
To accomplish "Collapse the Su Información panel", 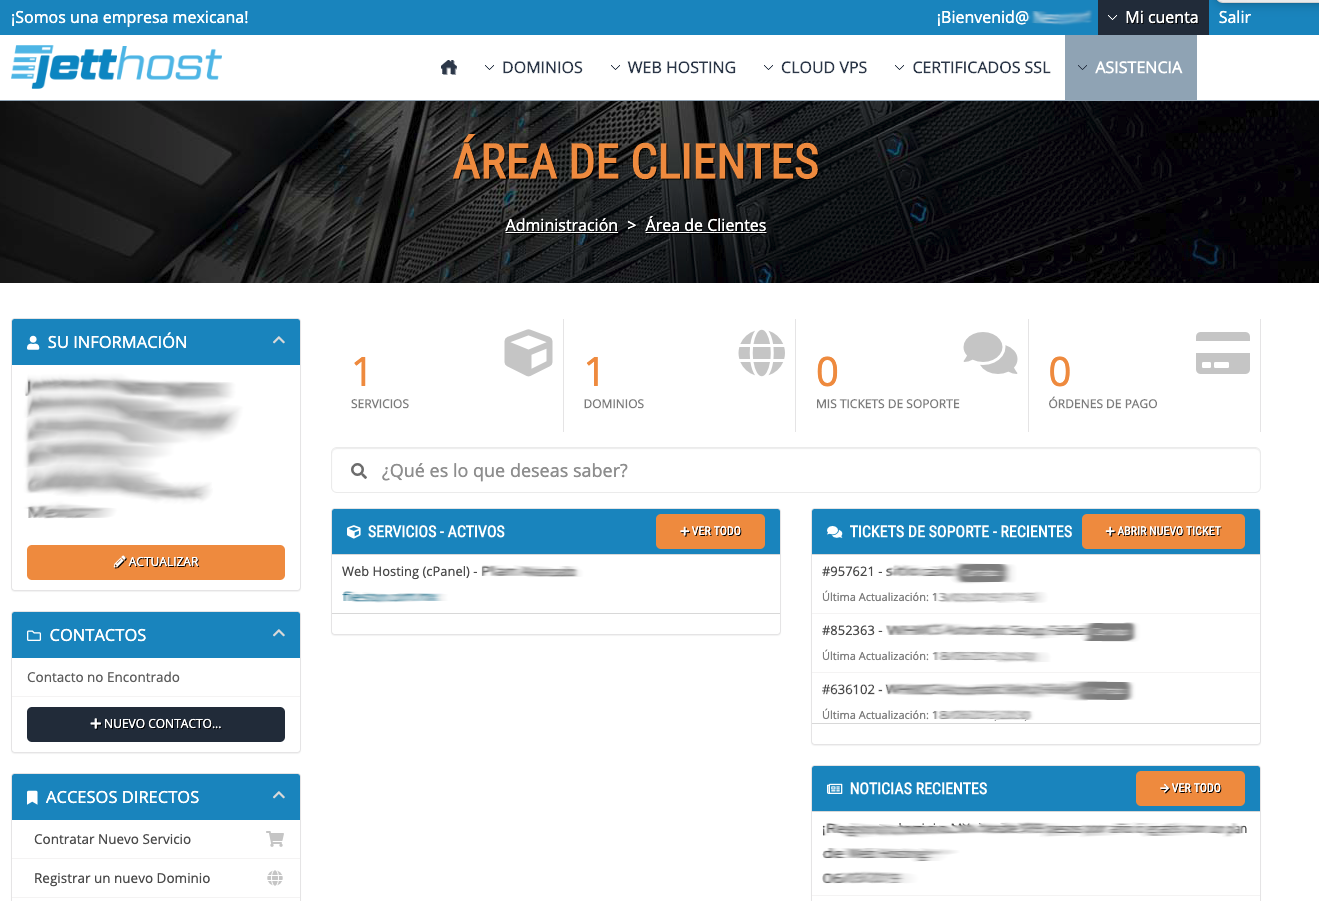I will click(279, 341).
